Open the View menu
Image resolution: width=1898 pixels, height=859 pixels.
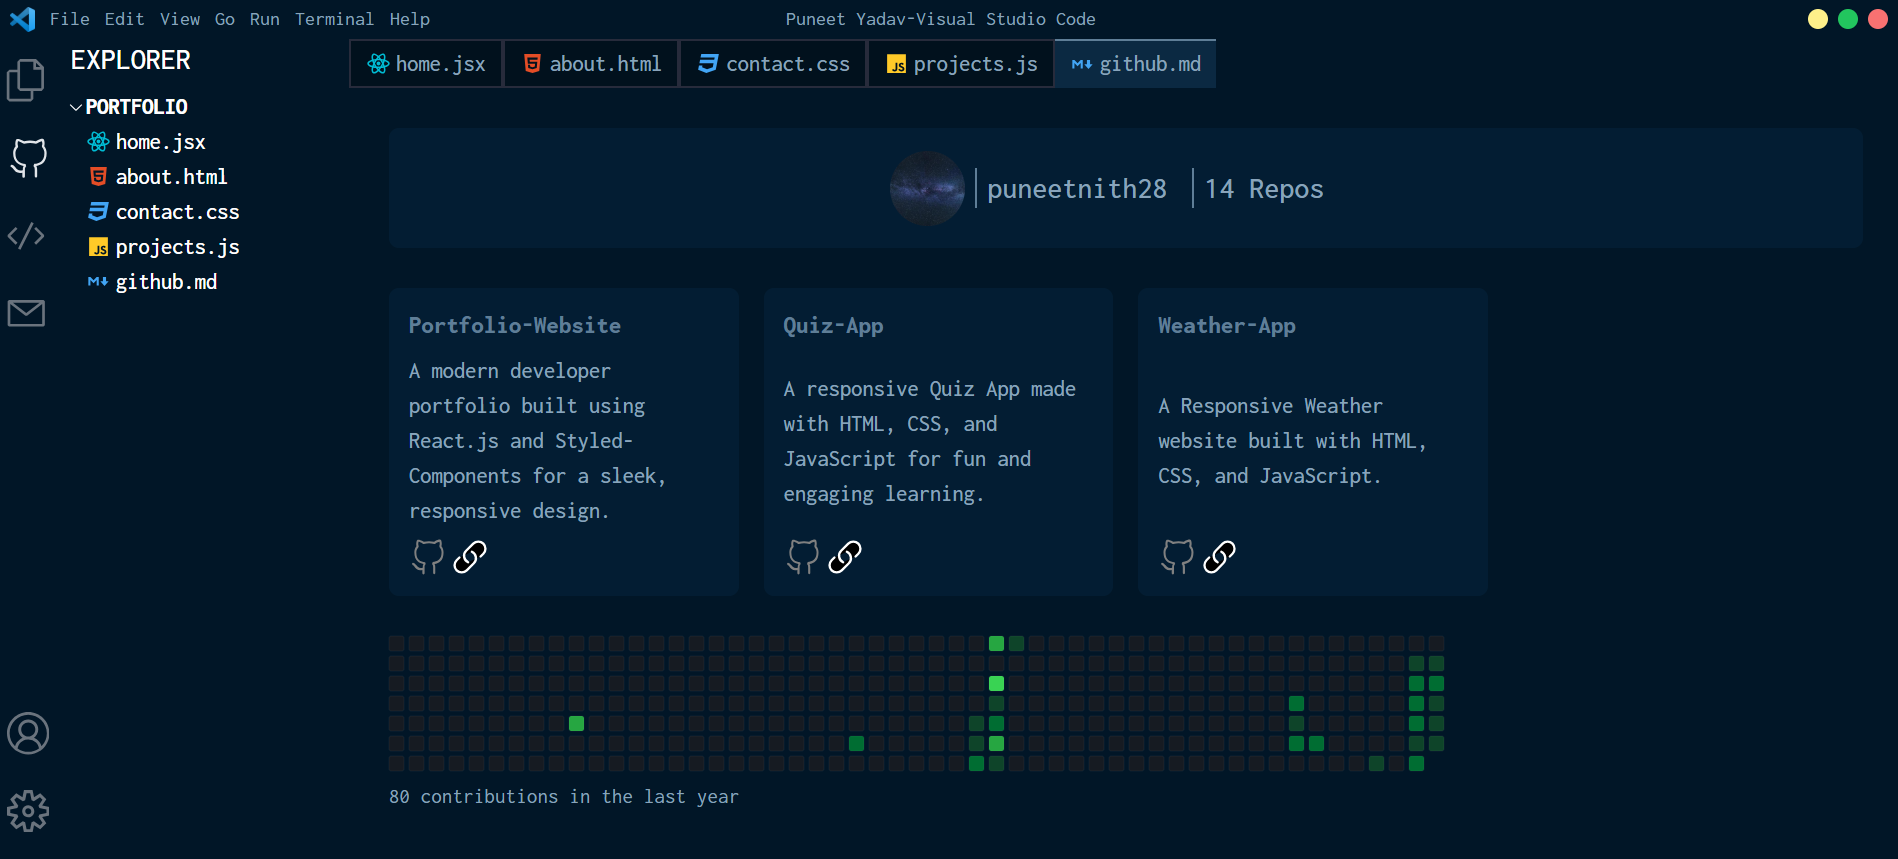[x=180, y=19]
